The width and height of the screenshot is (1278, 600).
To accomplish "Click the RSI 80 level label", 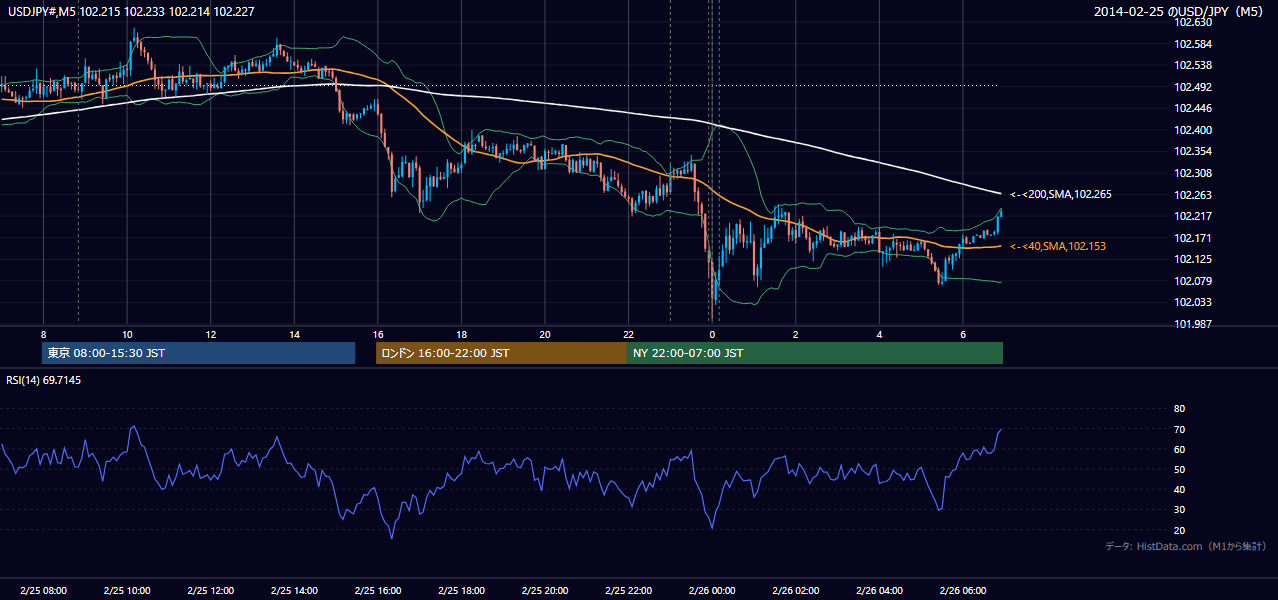I will pyautogui.click(x=1179, y=409).
